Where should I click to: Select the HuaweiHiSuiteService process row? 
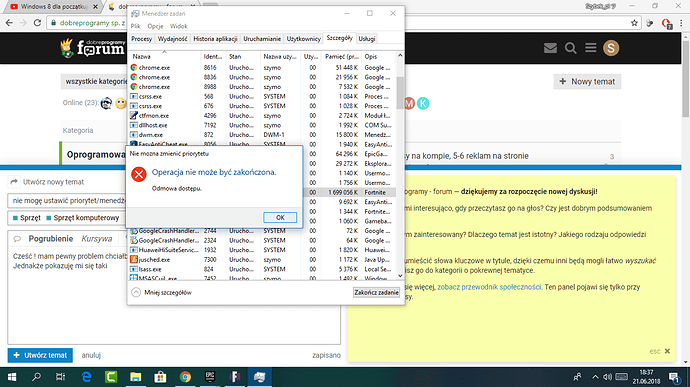click(262, 250)
